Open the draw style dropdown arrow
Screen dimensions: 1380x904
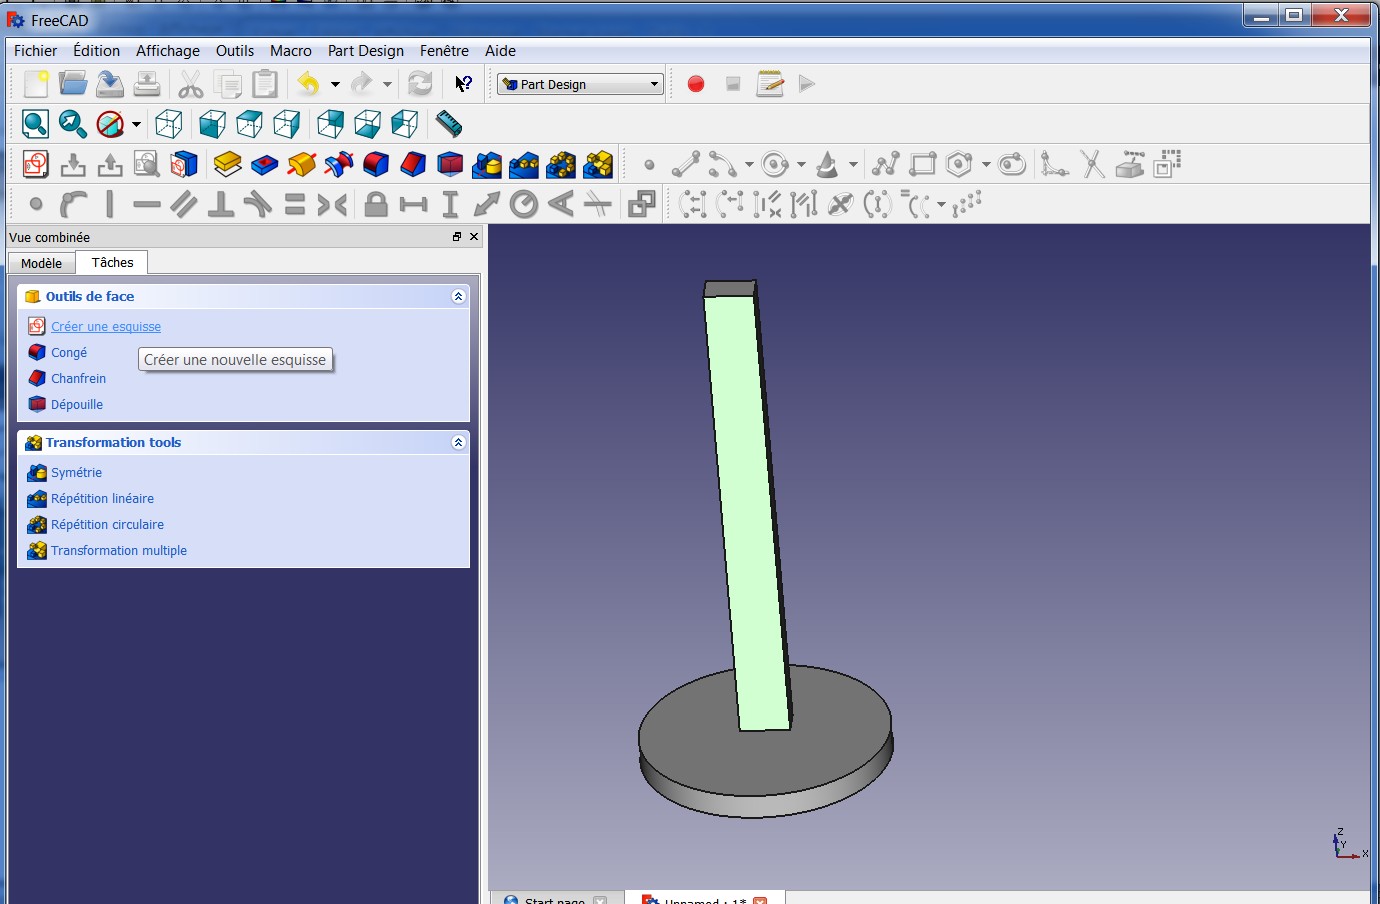point(136,124)
